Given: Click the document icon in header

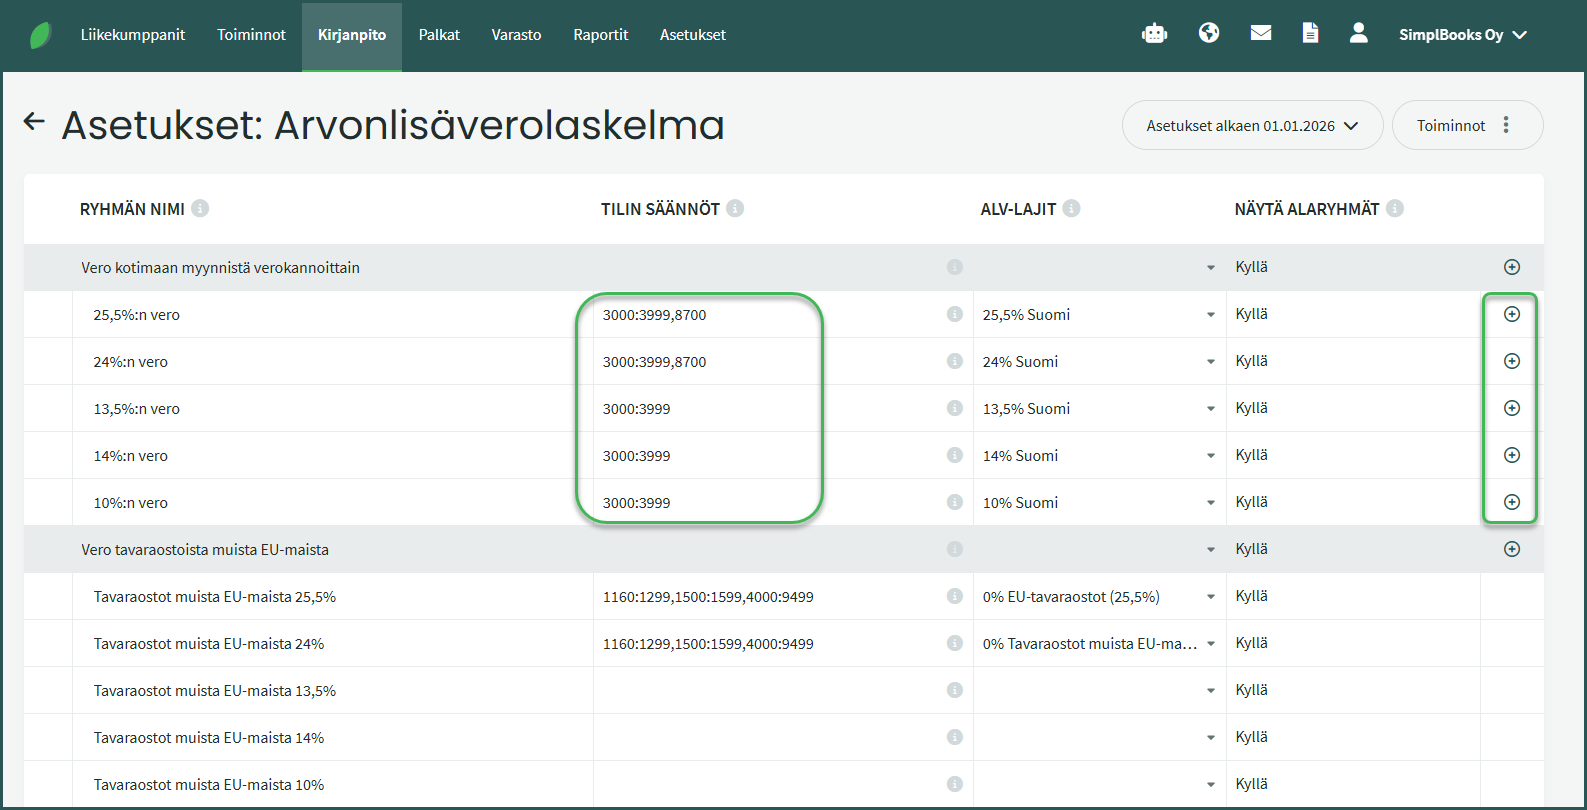Looking at the screenshot, I should coord(1310,34).
